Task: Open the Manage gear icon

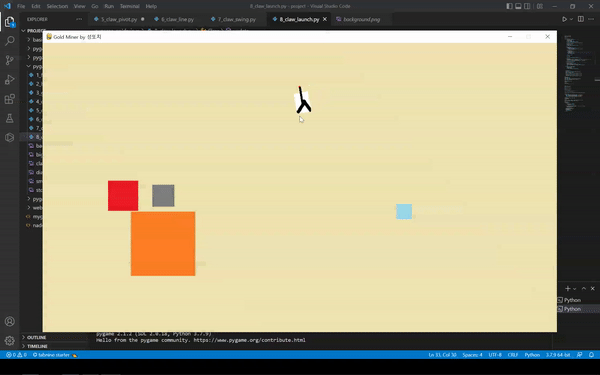Action: coord(10,340)
